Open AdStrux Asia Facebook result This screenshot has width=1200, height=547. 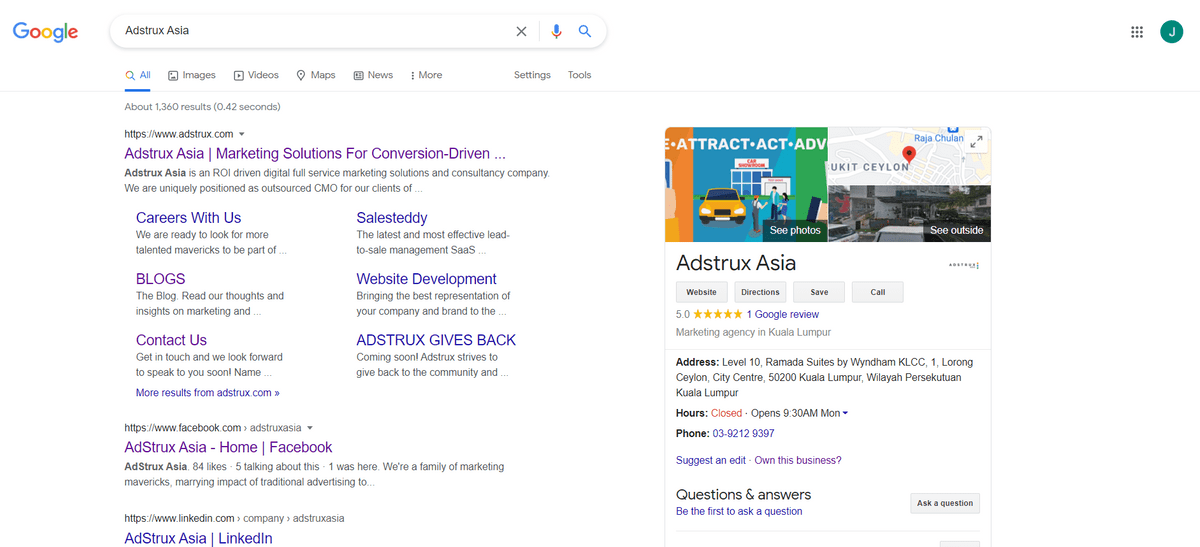tap(228, 448)
